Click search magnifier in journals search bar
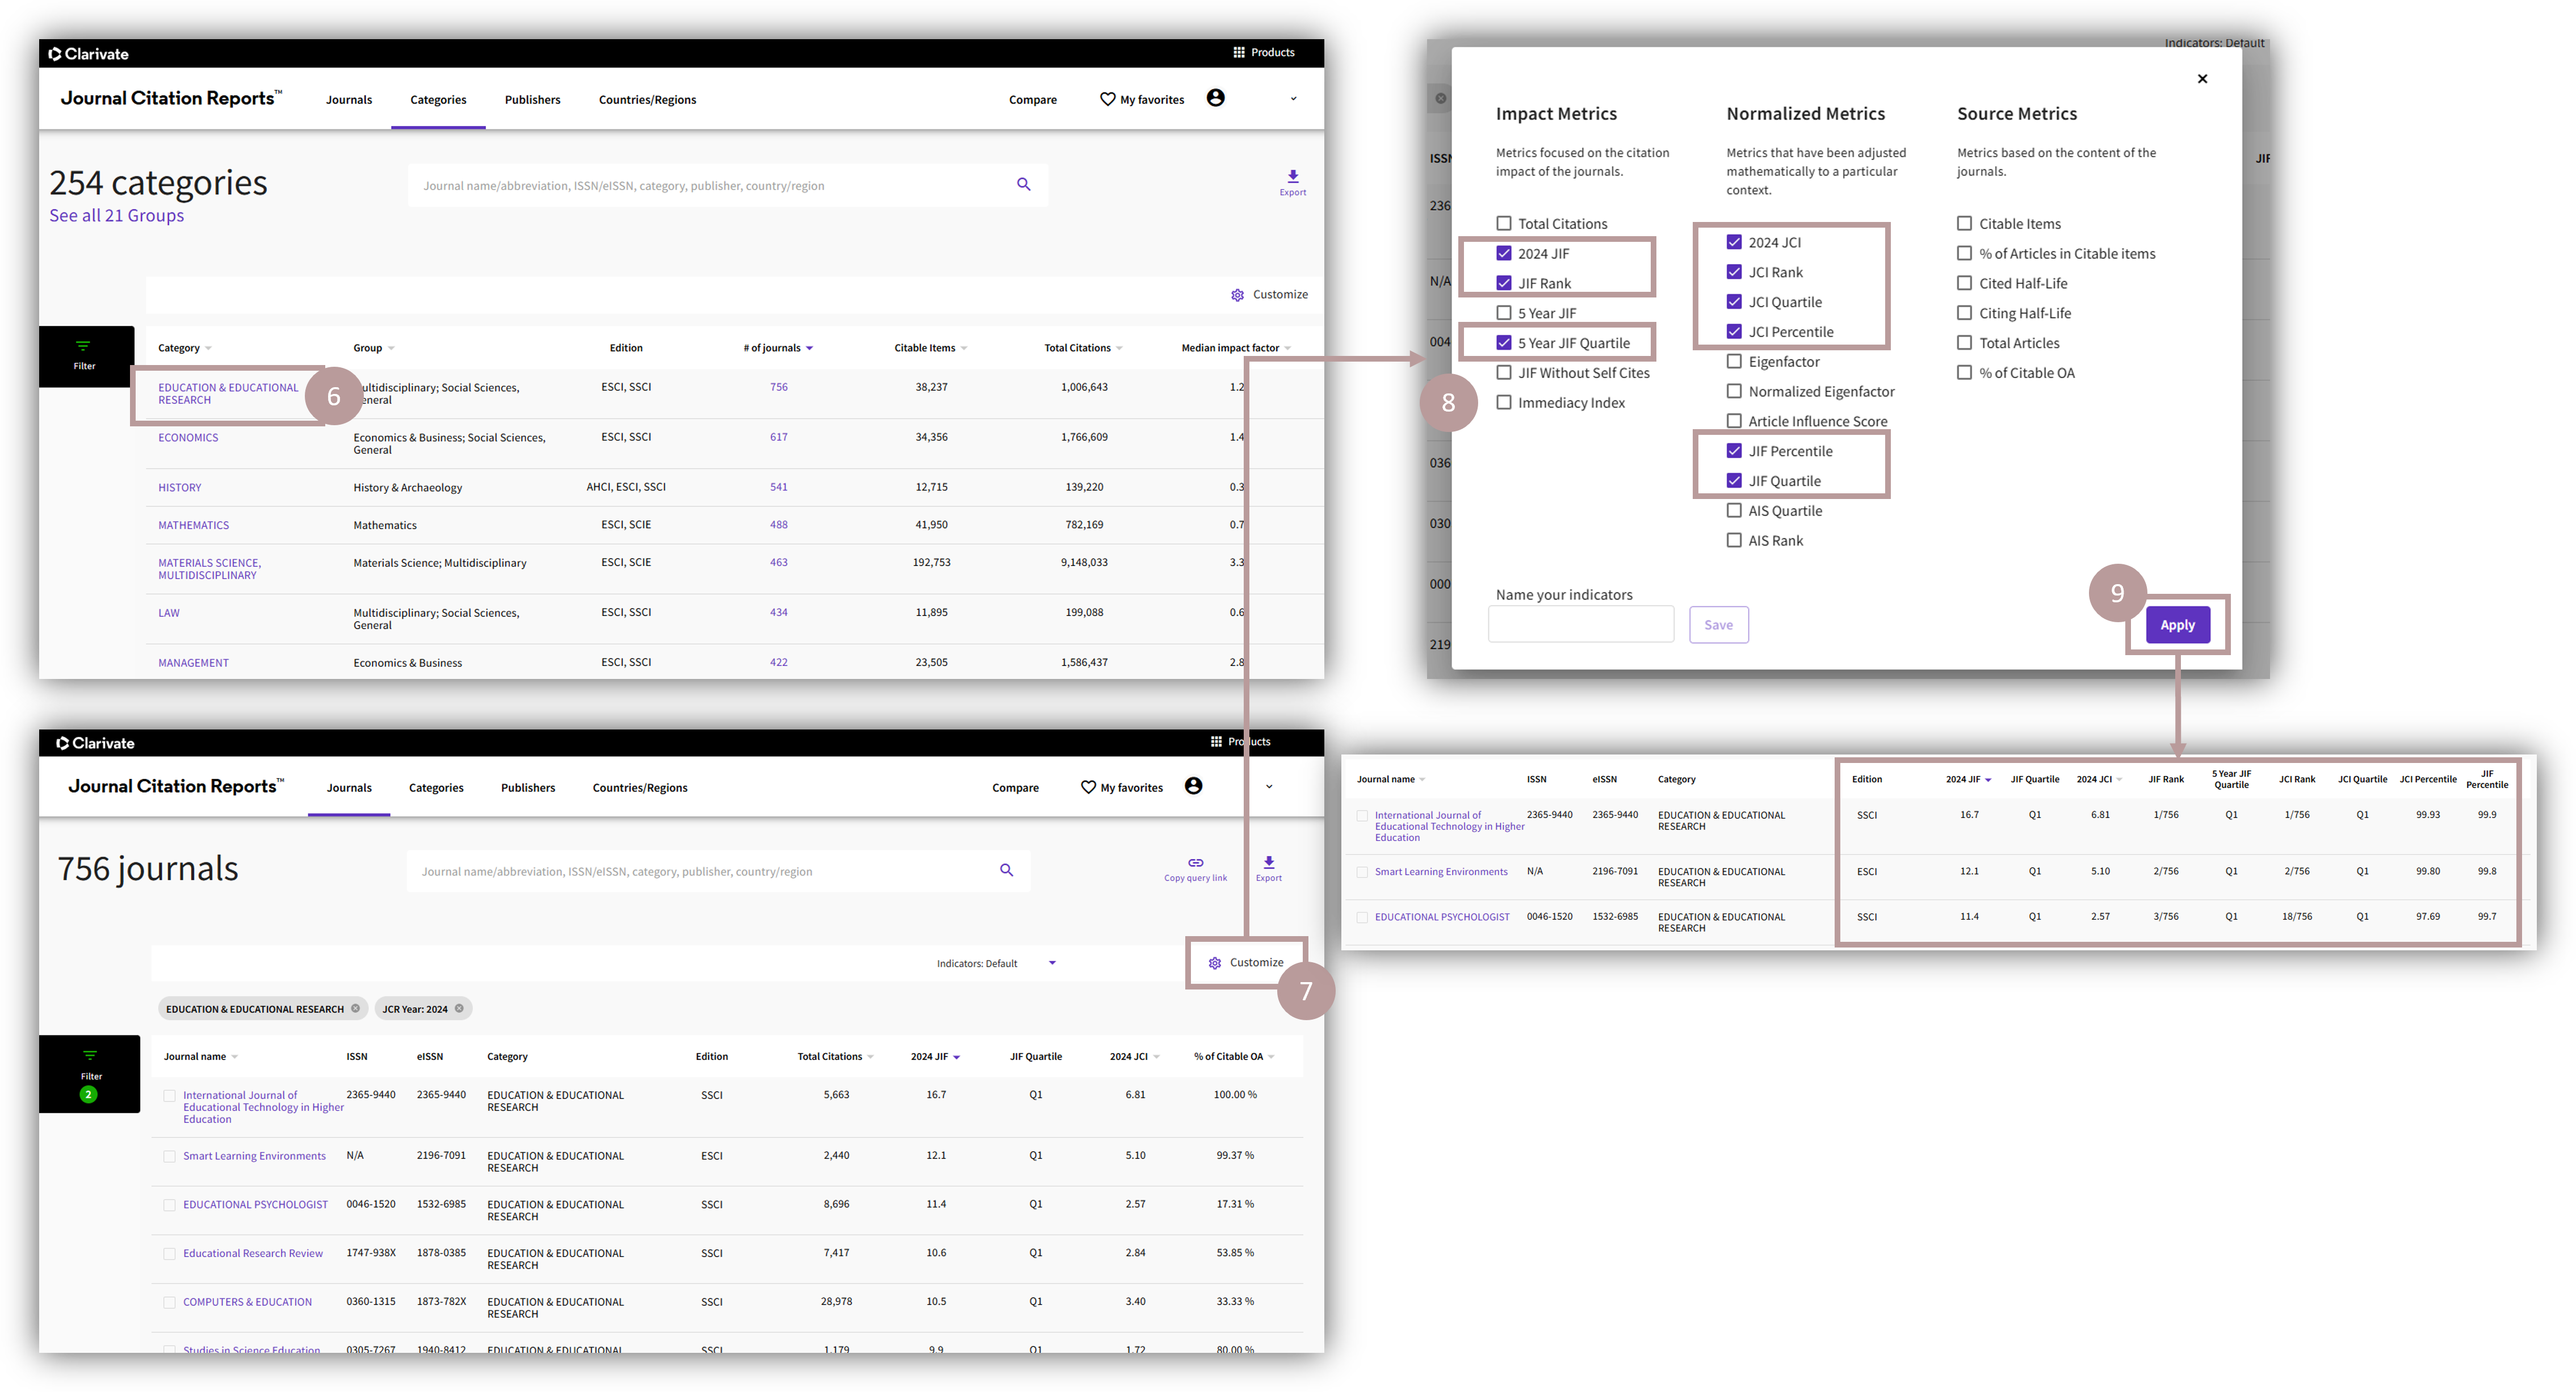 (x=1006, y=870)
